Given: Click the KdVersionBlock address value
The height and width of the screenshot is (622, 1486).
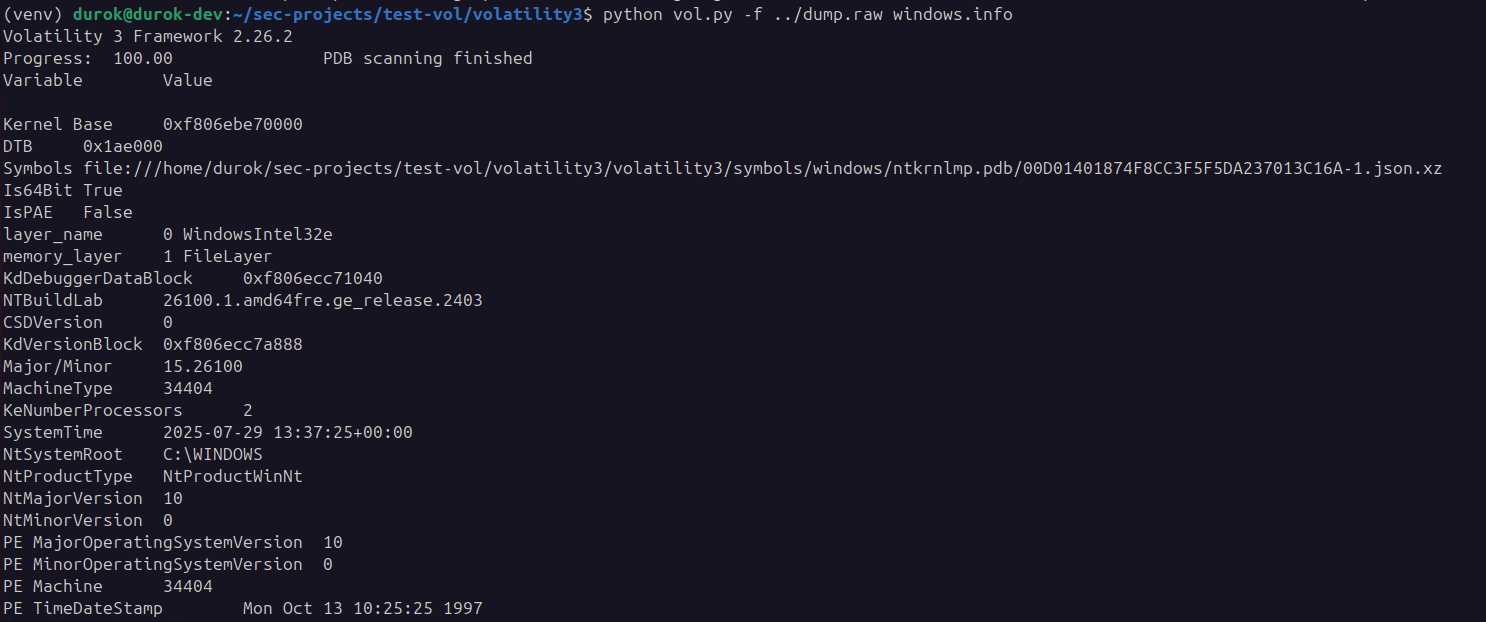Looking at the screenshot, I should 233,344.
